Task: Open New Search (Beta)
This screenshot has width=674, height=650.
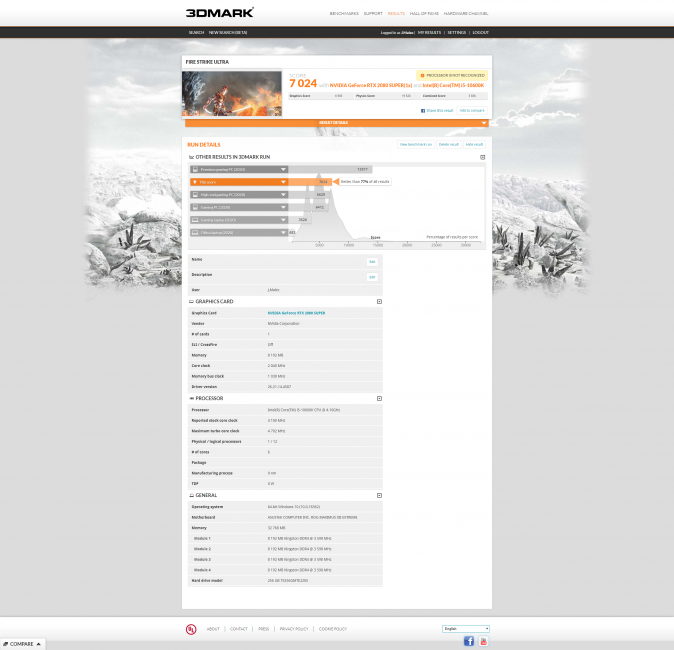Action: (x=228, y=33)
